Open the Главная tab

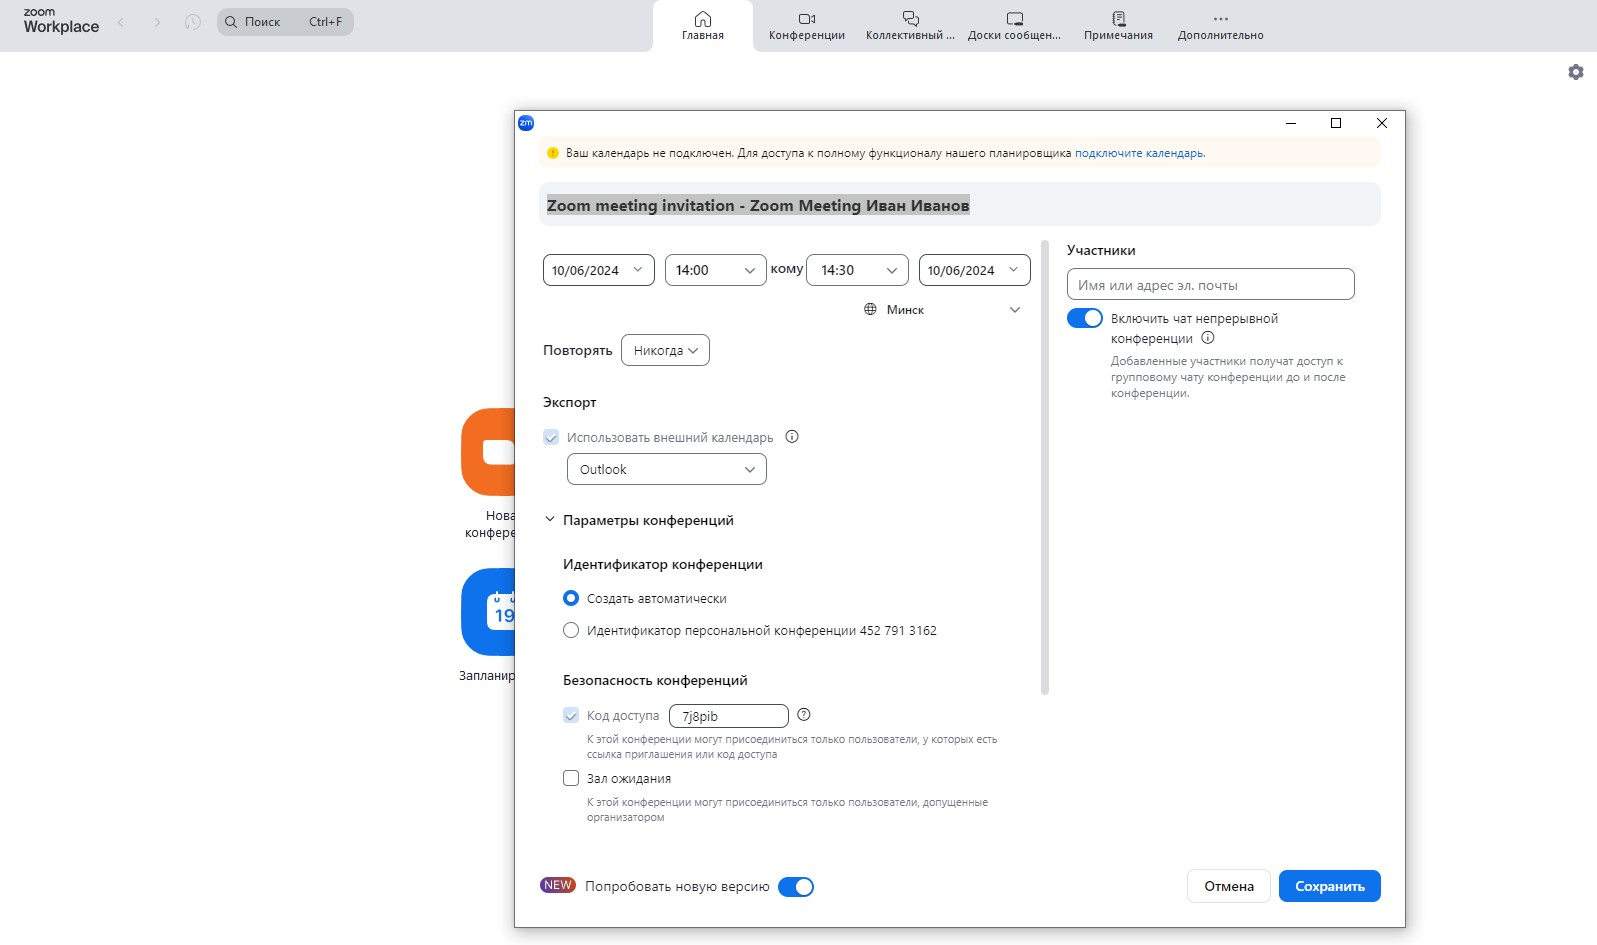click(x=703, y=26)
